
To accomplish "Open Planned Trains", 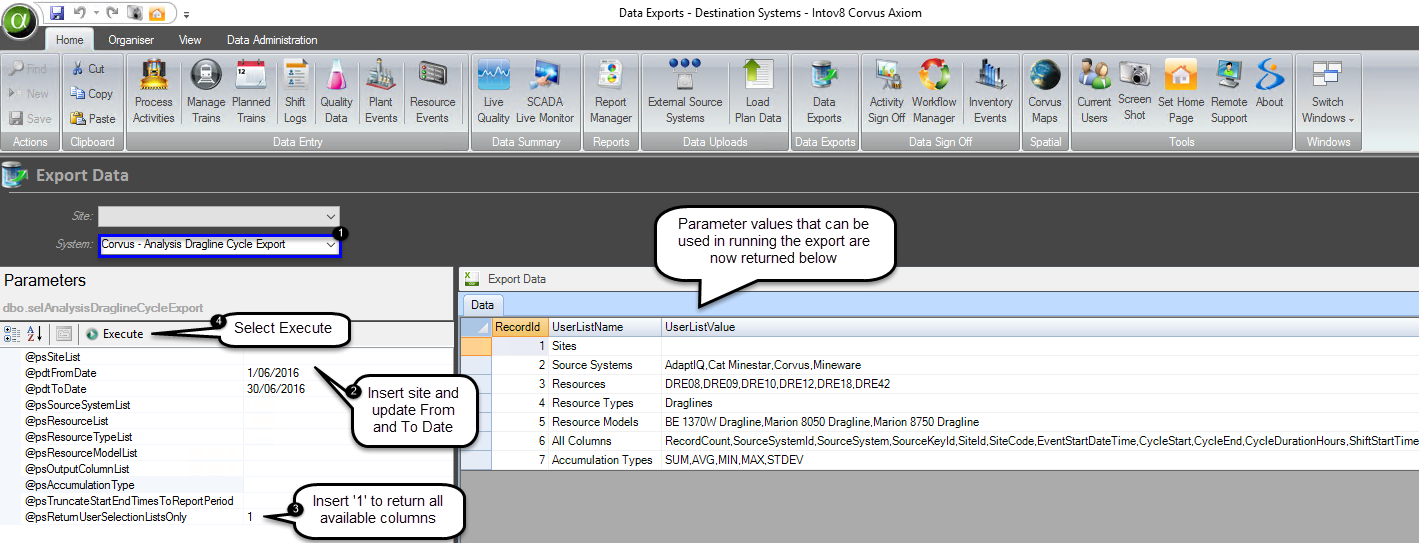I will pyautogui.click(x=251, y=91).
